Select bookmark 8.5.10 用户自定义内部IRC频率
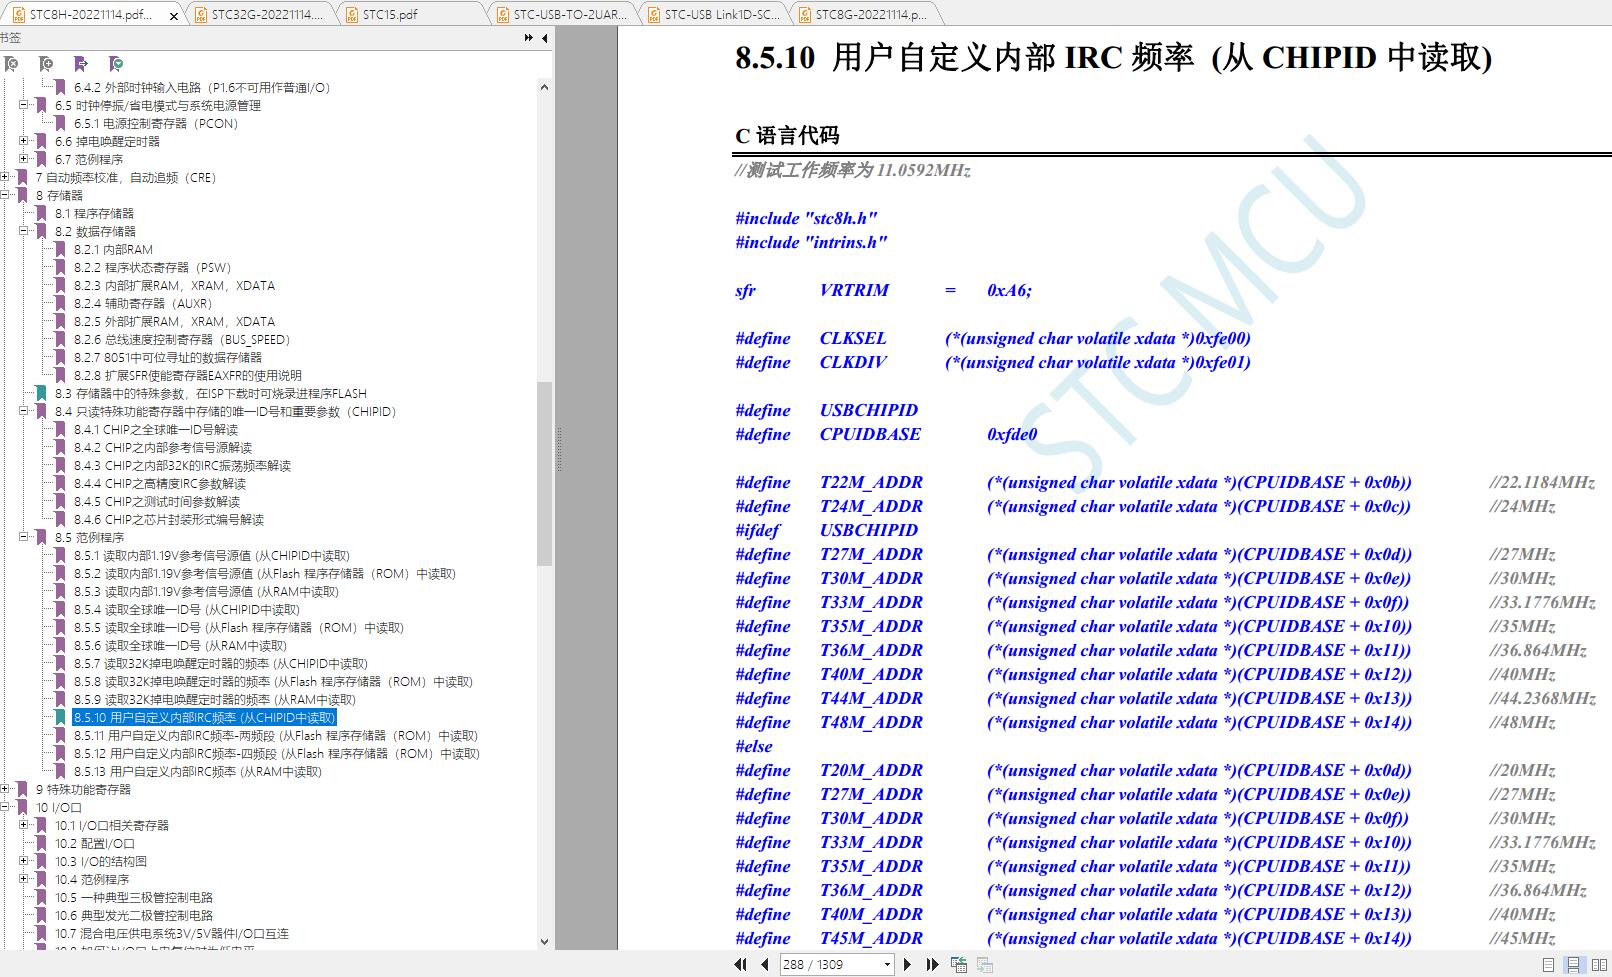Screen dimensions: 1612x977 [204, 717]
